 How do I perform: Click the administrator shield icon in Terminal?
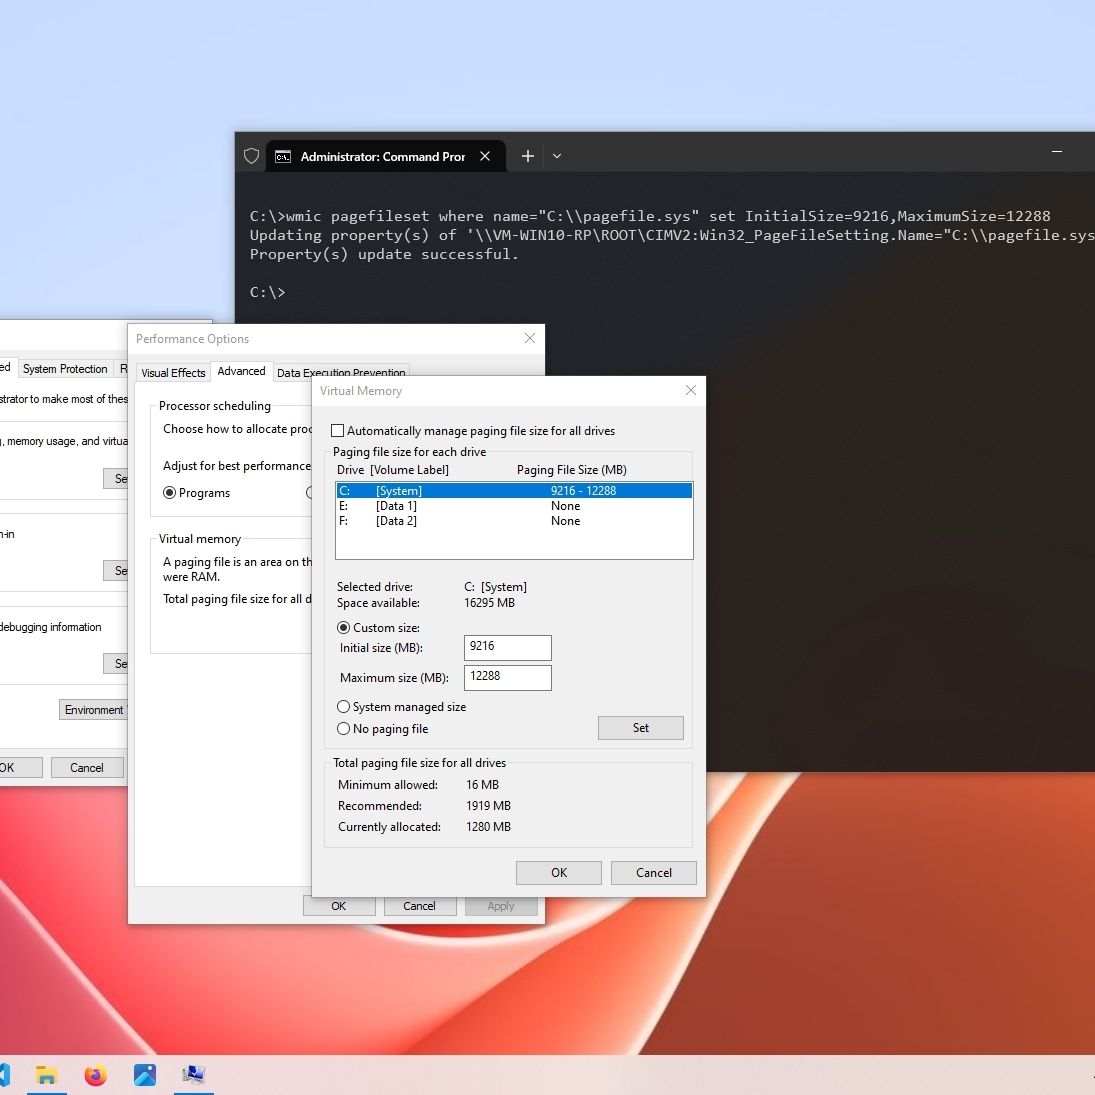252,156
